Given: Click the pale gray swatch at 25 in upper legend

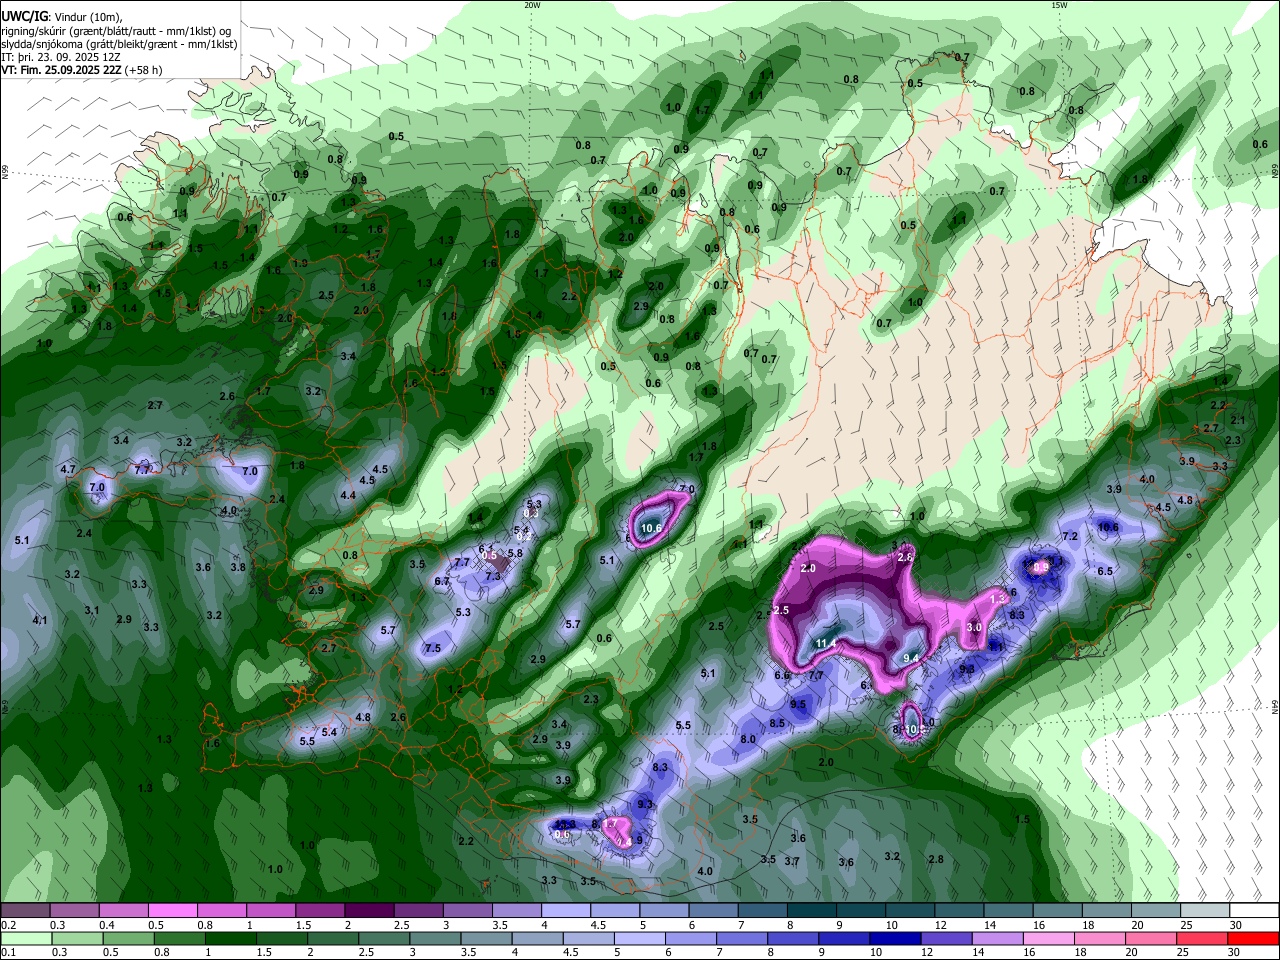Looking at the screenshot, I should pyautogui.click(x=1204, y=911).
